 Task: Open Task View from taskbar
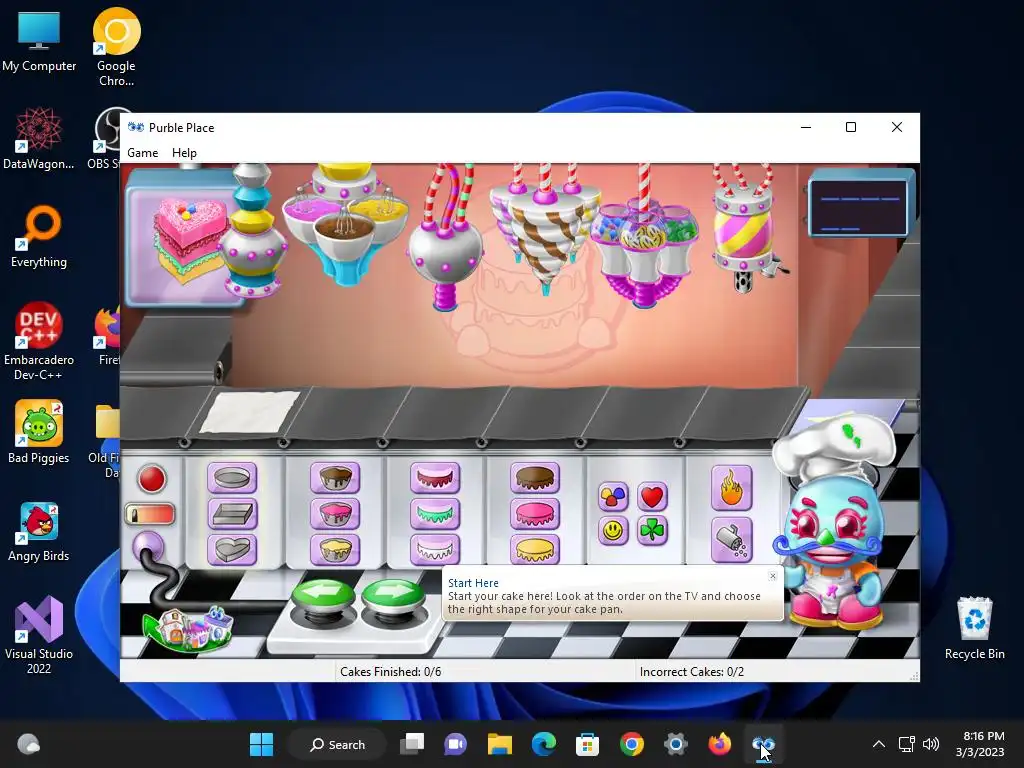pos(412,744)
